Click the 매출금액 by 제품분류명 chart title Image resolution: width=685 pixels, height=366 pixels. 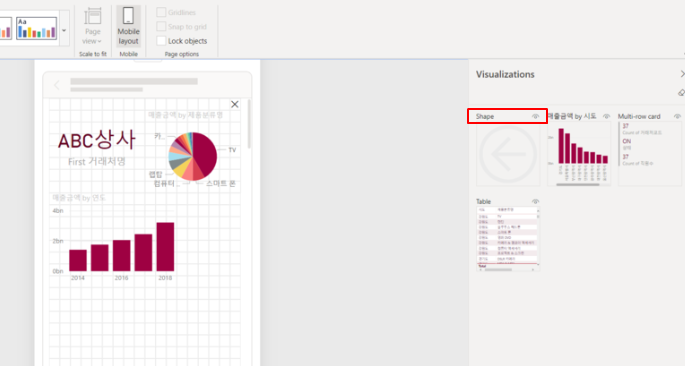pos(186,115)
